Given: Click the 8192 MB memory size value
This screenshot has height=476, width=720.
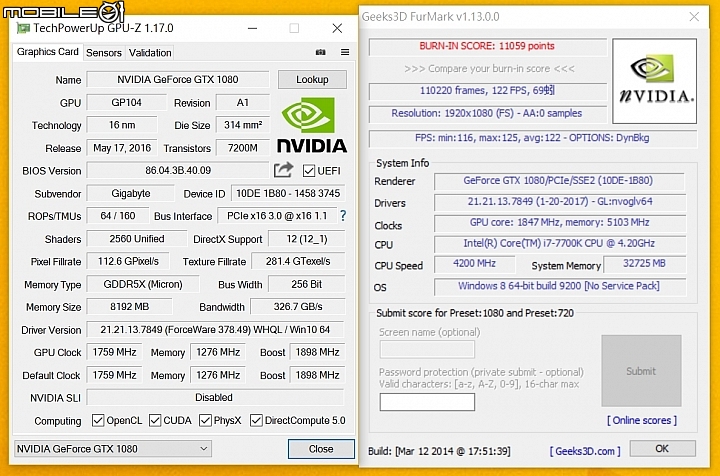Looking at the screenshot, I should (x=129, y=307).
